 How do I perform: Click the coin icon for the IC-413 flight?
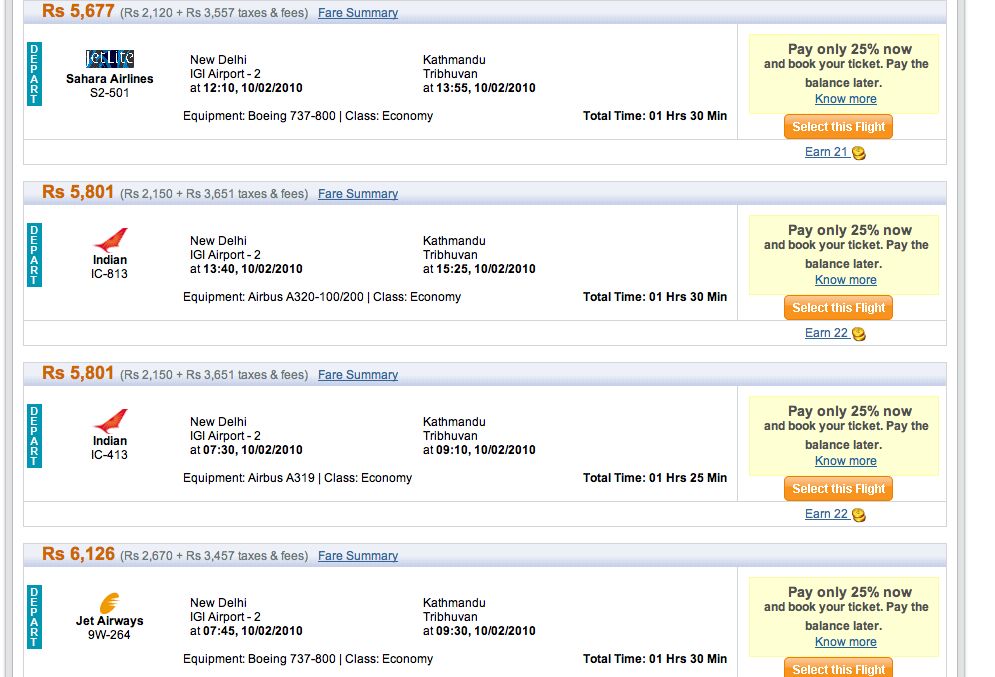coord(859,515)
